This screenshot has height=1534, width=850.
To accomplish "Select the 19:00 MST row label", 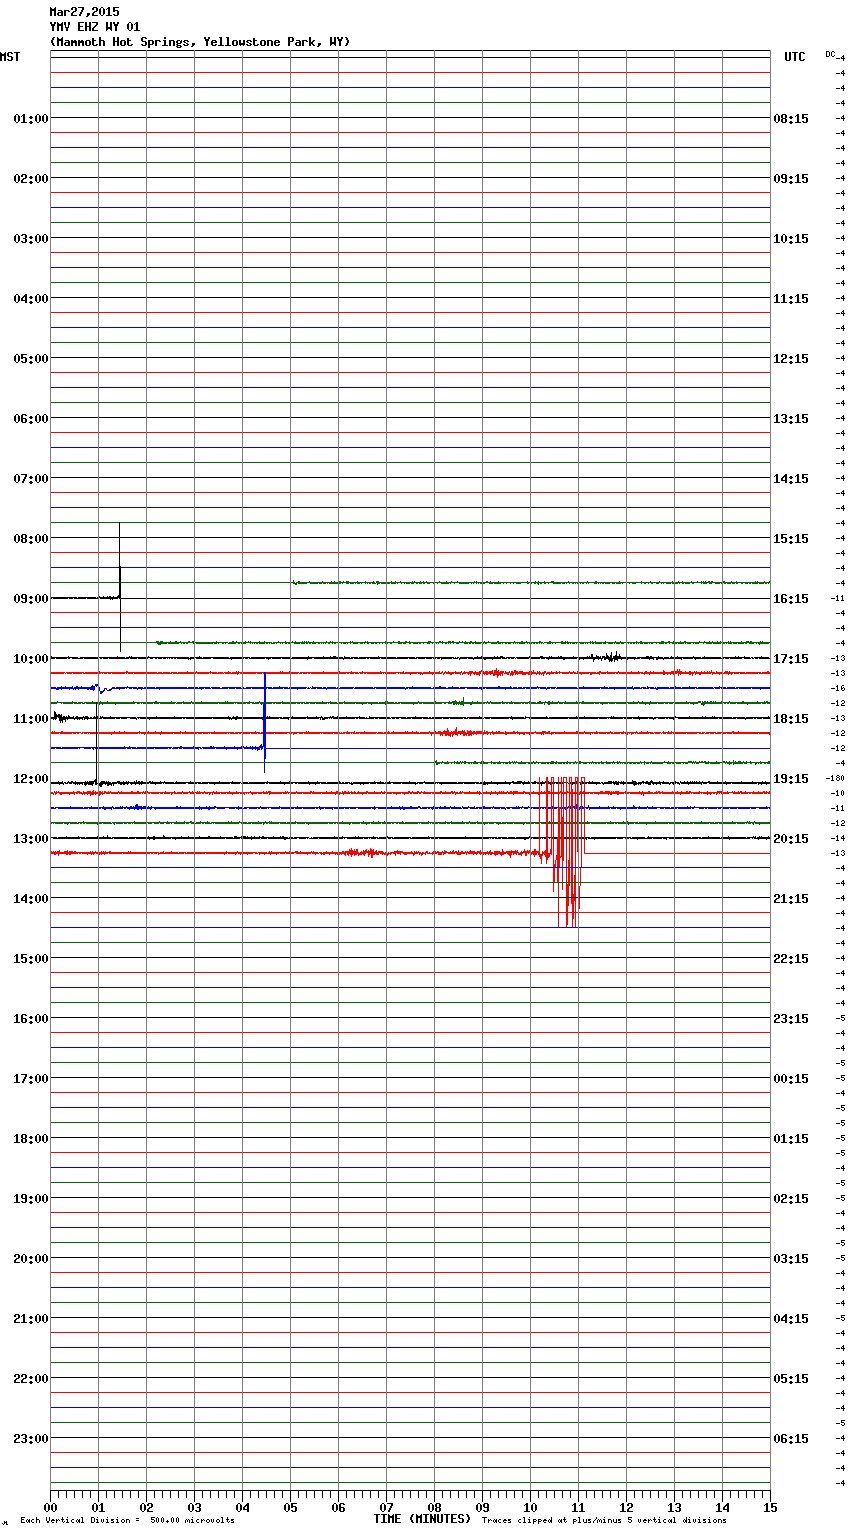I will tap(31, 1199).
